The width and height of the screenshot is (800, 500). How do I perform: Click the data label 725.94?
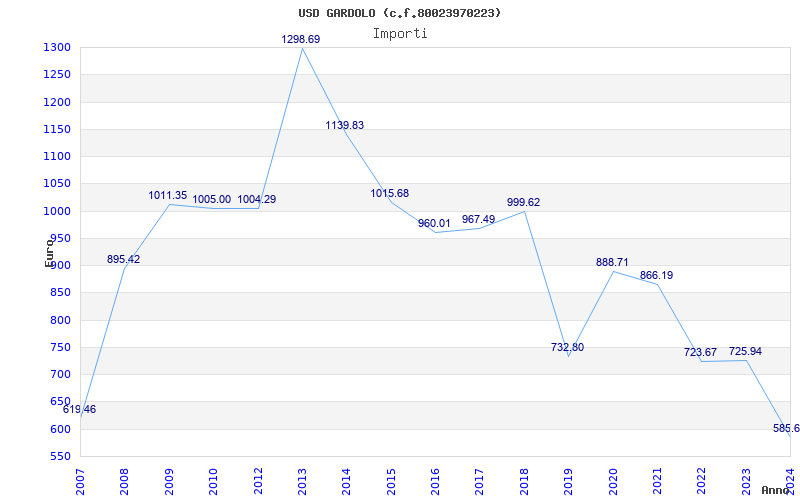tap(745, 352)
